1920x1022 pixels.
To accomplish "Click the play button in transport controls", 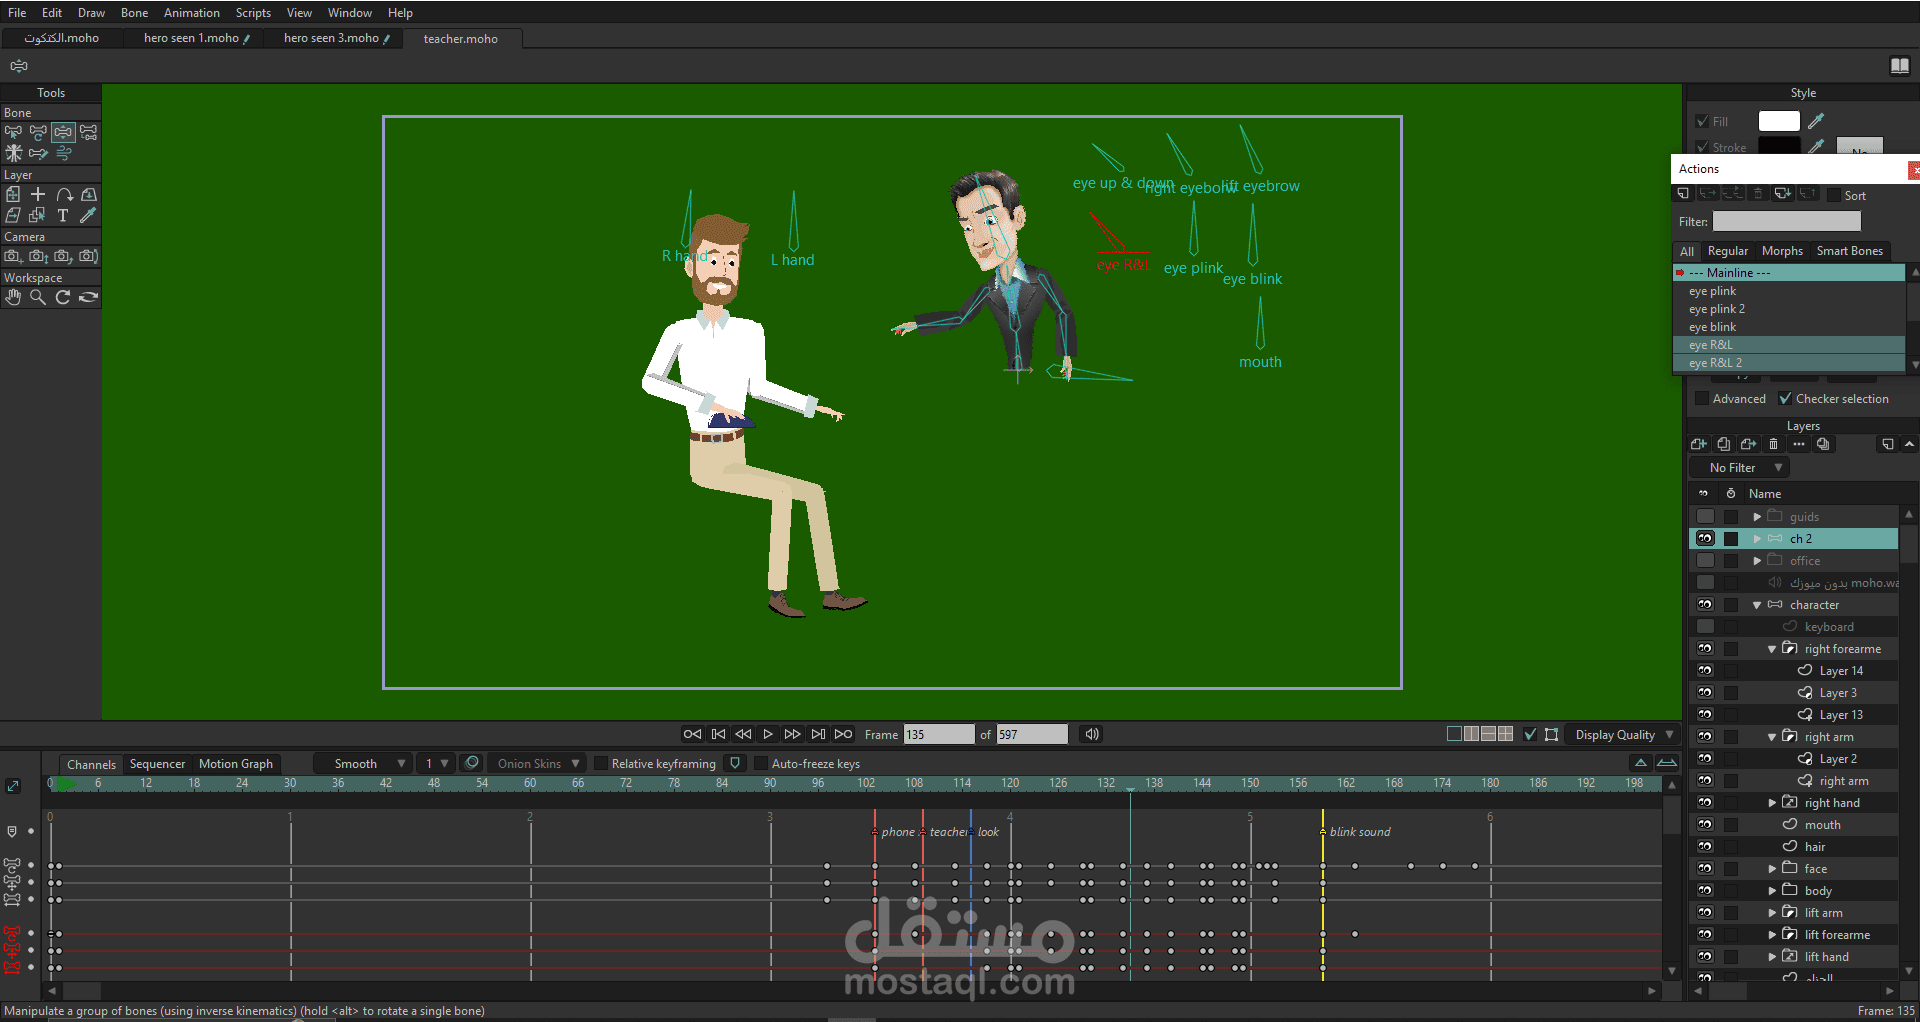I will point(768,734).
